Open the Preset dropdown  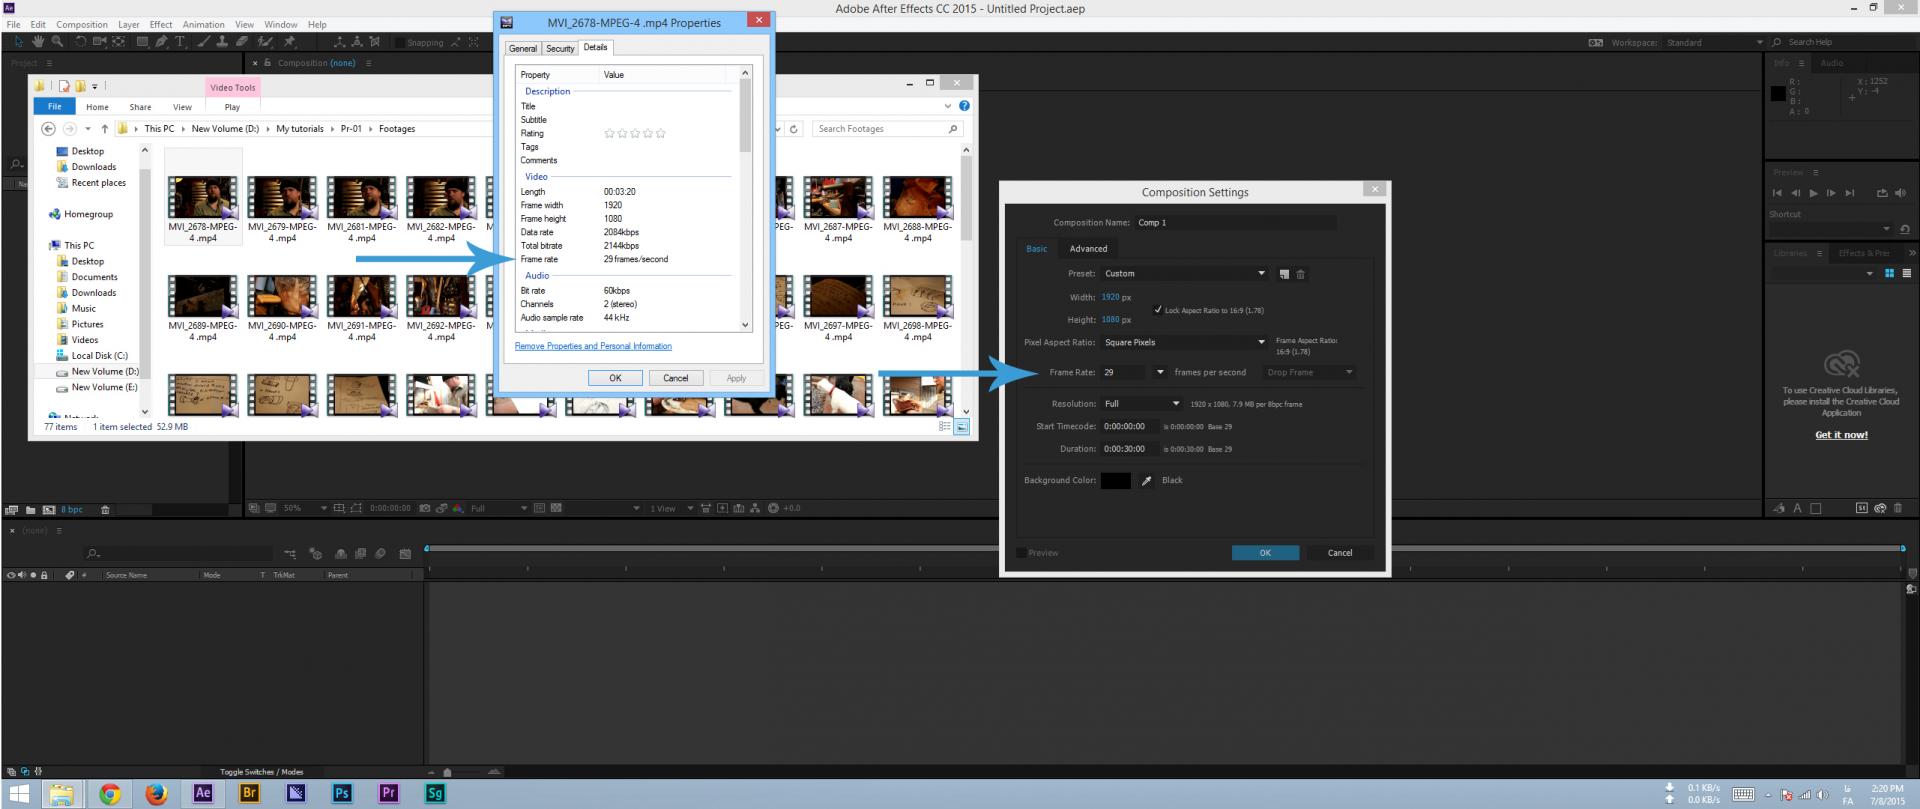pos(1185,274)
